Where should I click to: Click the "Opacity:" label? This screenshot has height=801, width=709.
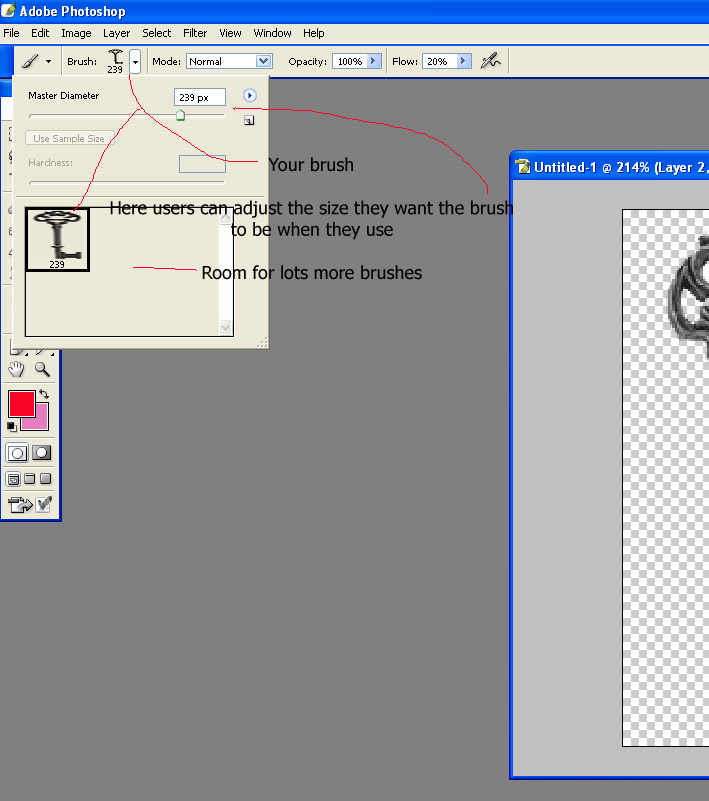click(x=307, y=61)
